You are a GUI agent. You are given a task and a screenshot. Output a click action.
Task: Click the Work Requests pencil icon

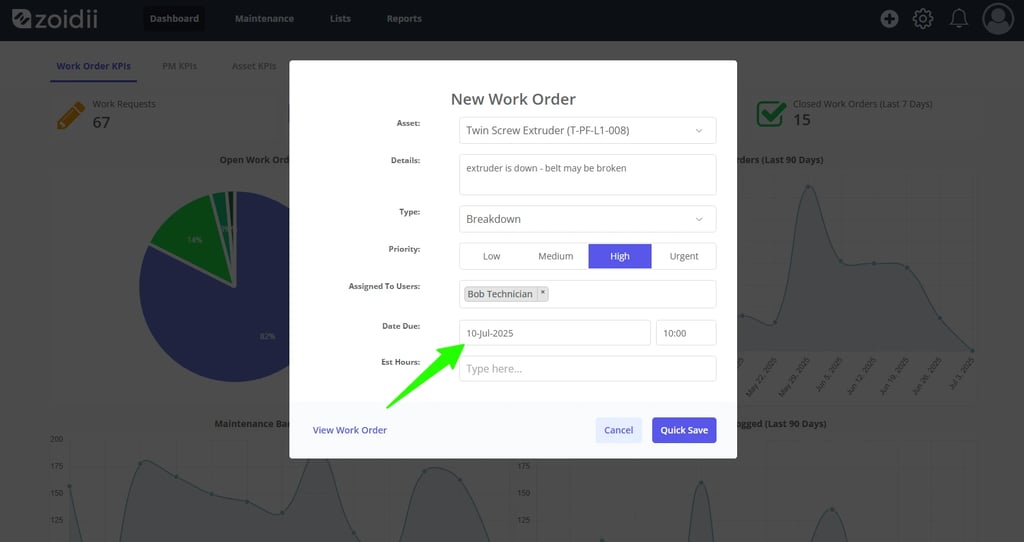tap(71, 115)
